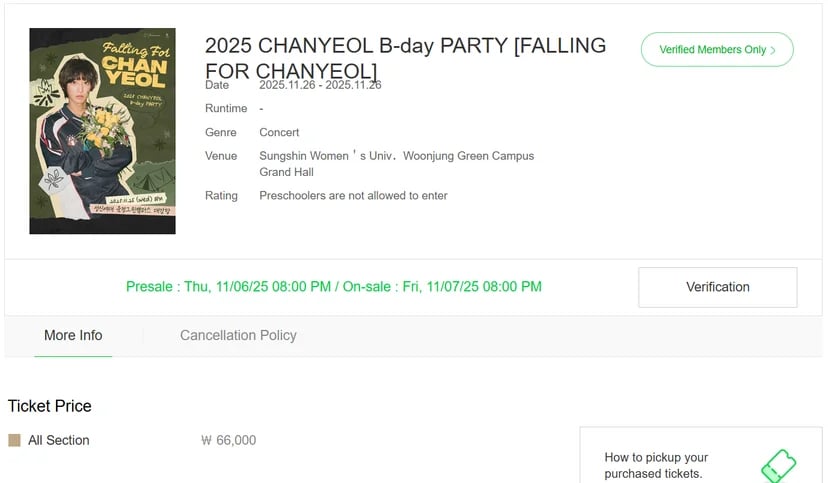Open the Cancellation Policy tab
This screenshot has height=483, width=828.
tap(238, 335)
